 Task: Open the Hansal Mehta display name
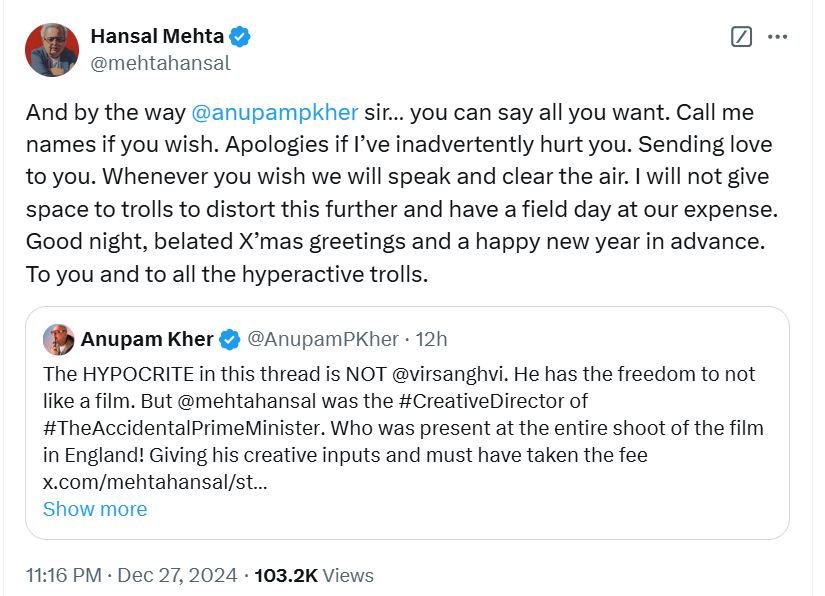(157, 36)
